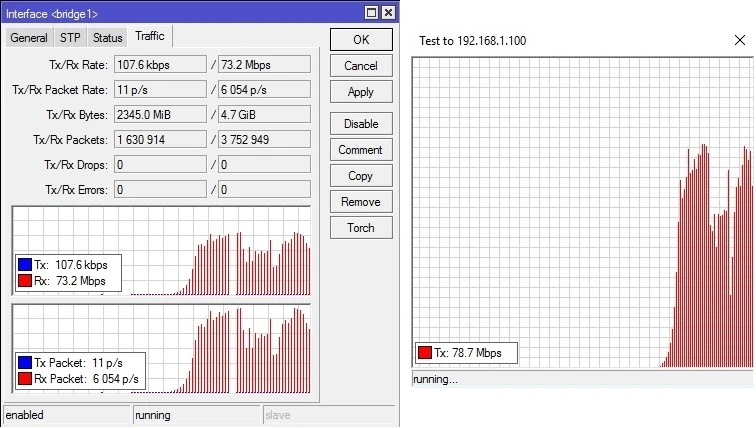The height and width of the screenshot is (428, 756).
Task: Maximize the Interface bridge1 window
Action: 371,13
